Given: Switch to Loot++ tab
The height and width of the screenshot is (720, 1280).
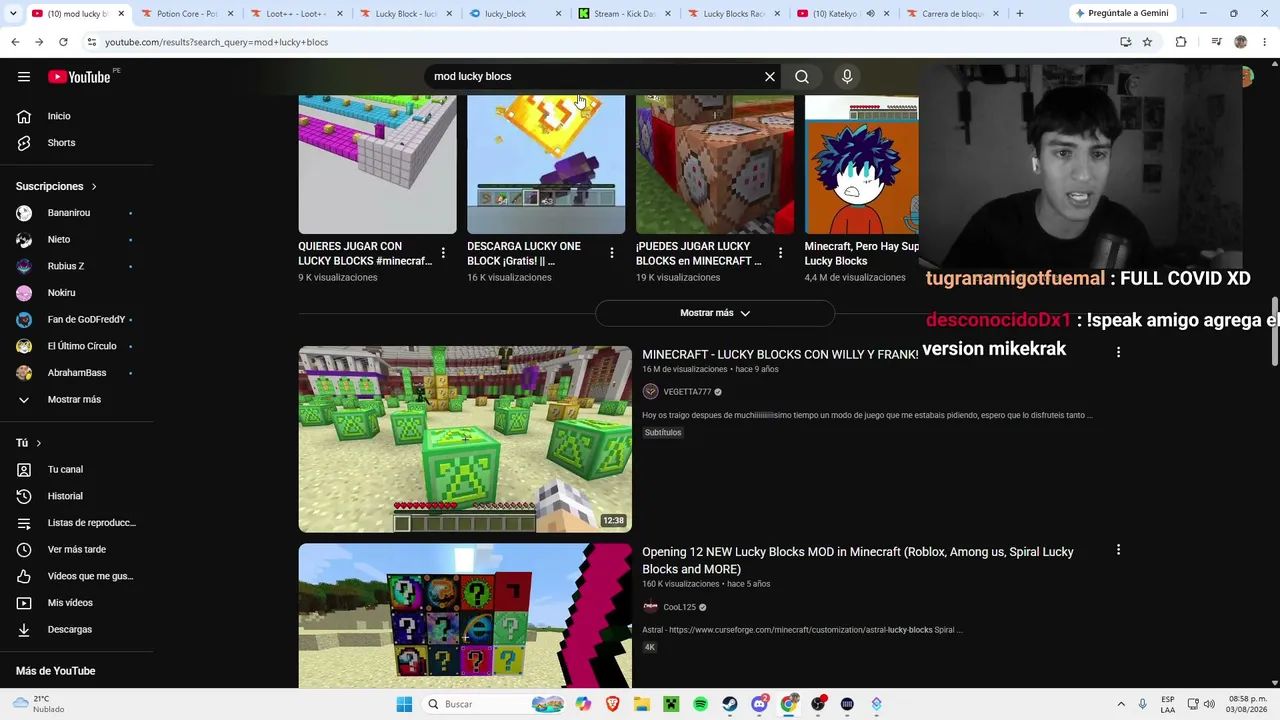Looking at the screenshot, I should [295, 14].
